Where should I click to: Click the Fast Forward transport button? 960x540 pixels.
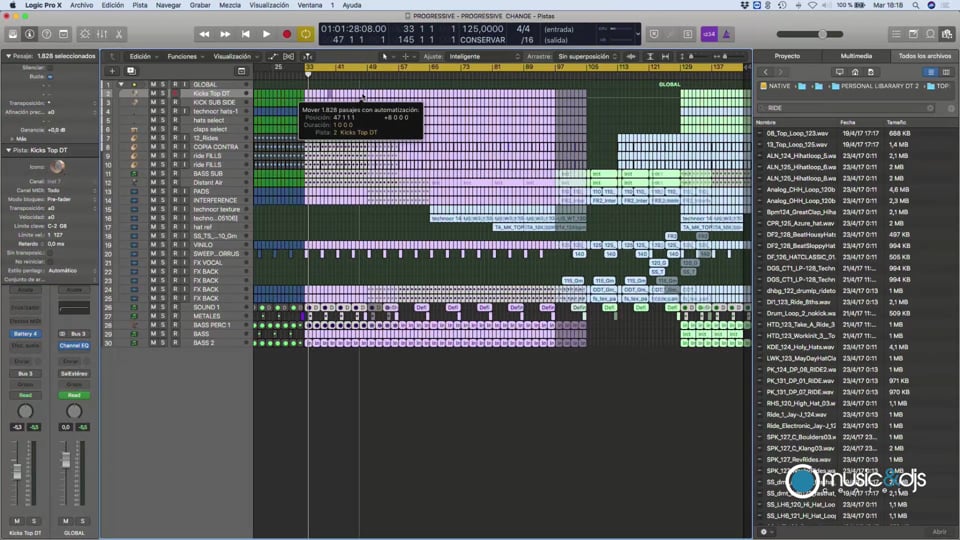click(225, 34)
